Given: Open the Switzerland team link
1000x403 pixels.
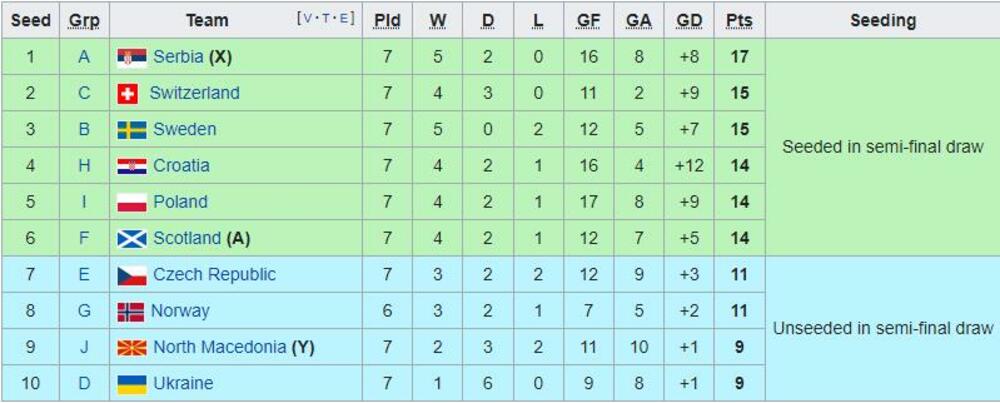Looking at the screenshot, I should click(194, 93).
